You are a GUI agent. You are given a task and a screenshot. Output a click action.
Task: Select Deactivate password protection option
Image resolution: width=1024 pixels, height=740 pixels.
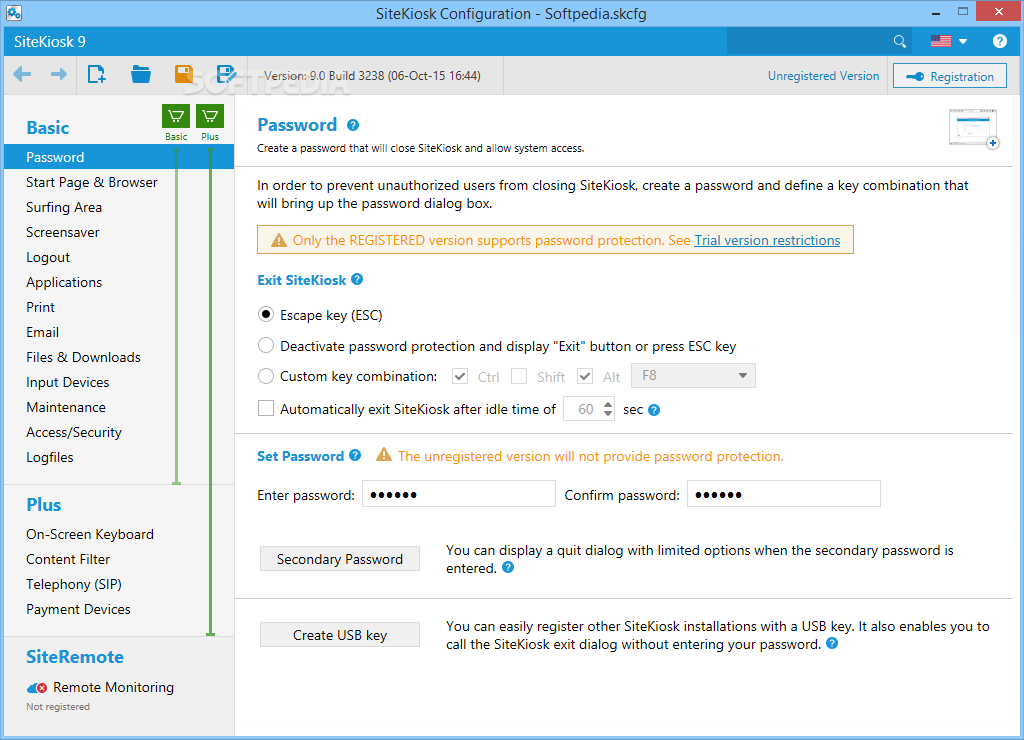265,345
